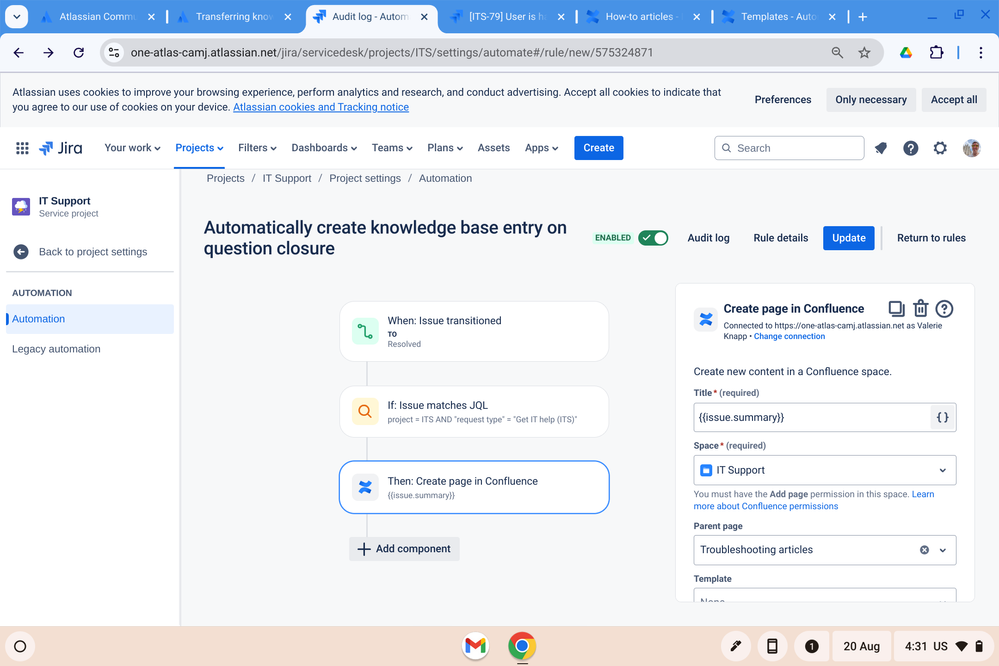
Task: Open Rule details
Action: (780, 238)
